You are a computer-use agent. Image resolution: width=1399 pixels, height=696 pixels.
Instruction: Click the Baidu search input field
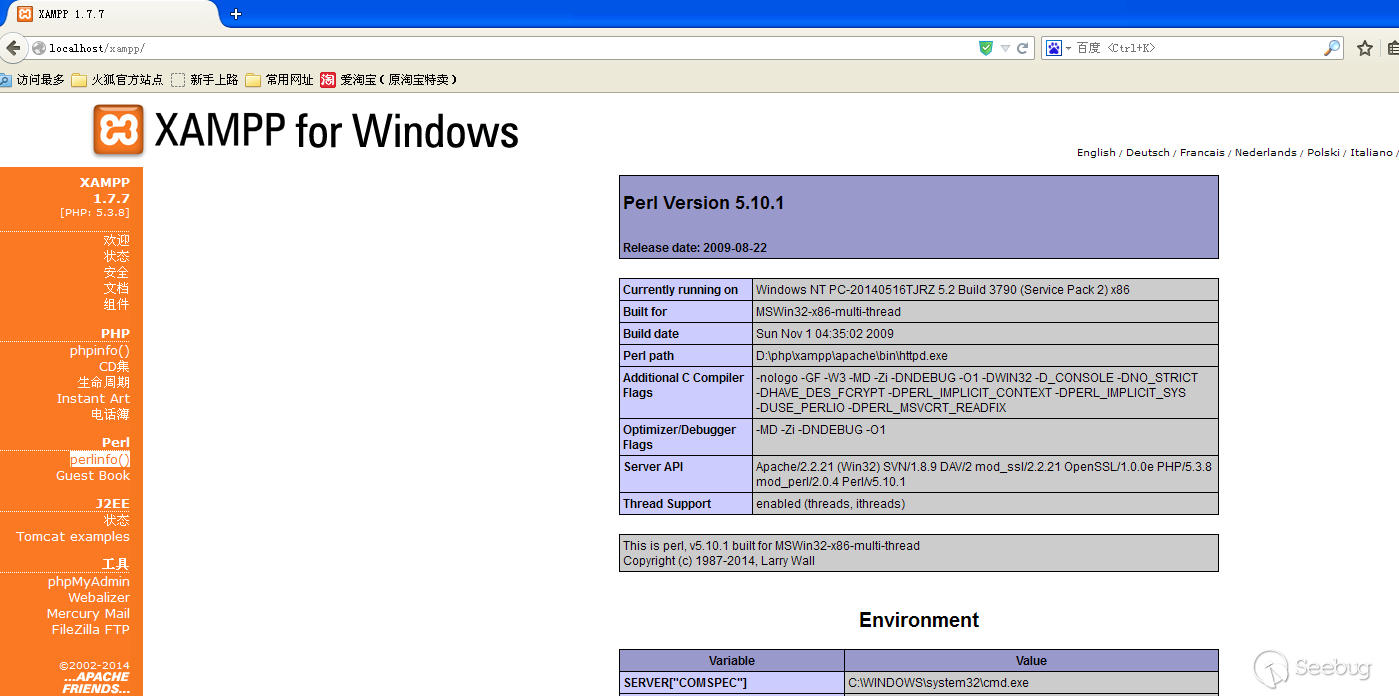pyautogui.click(x=1200, y=48)
